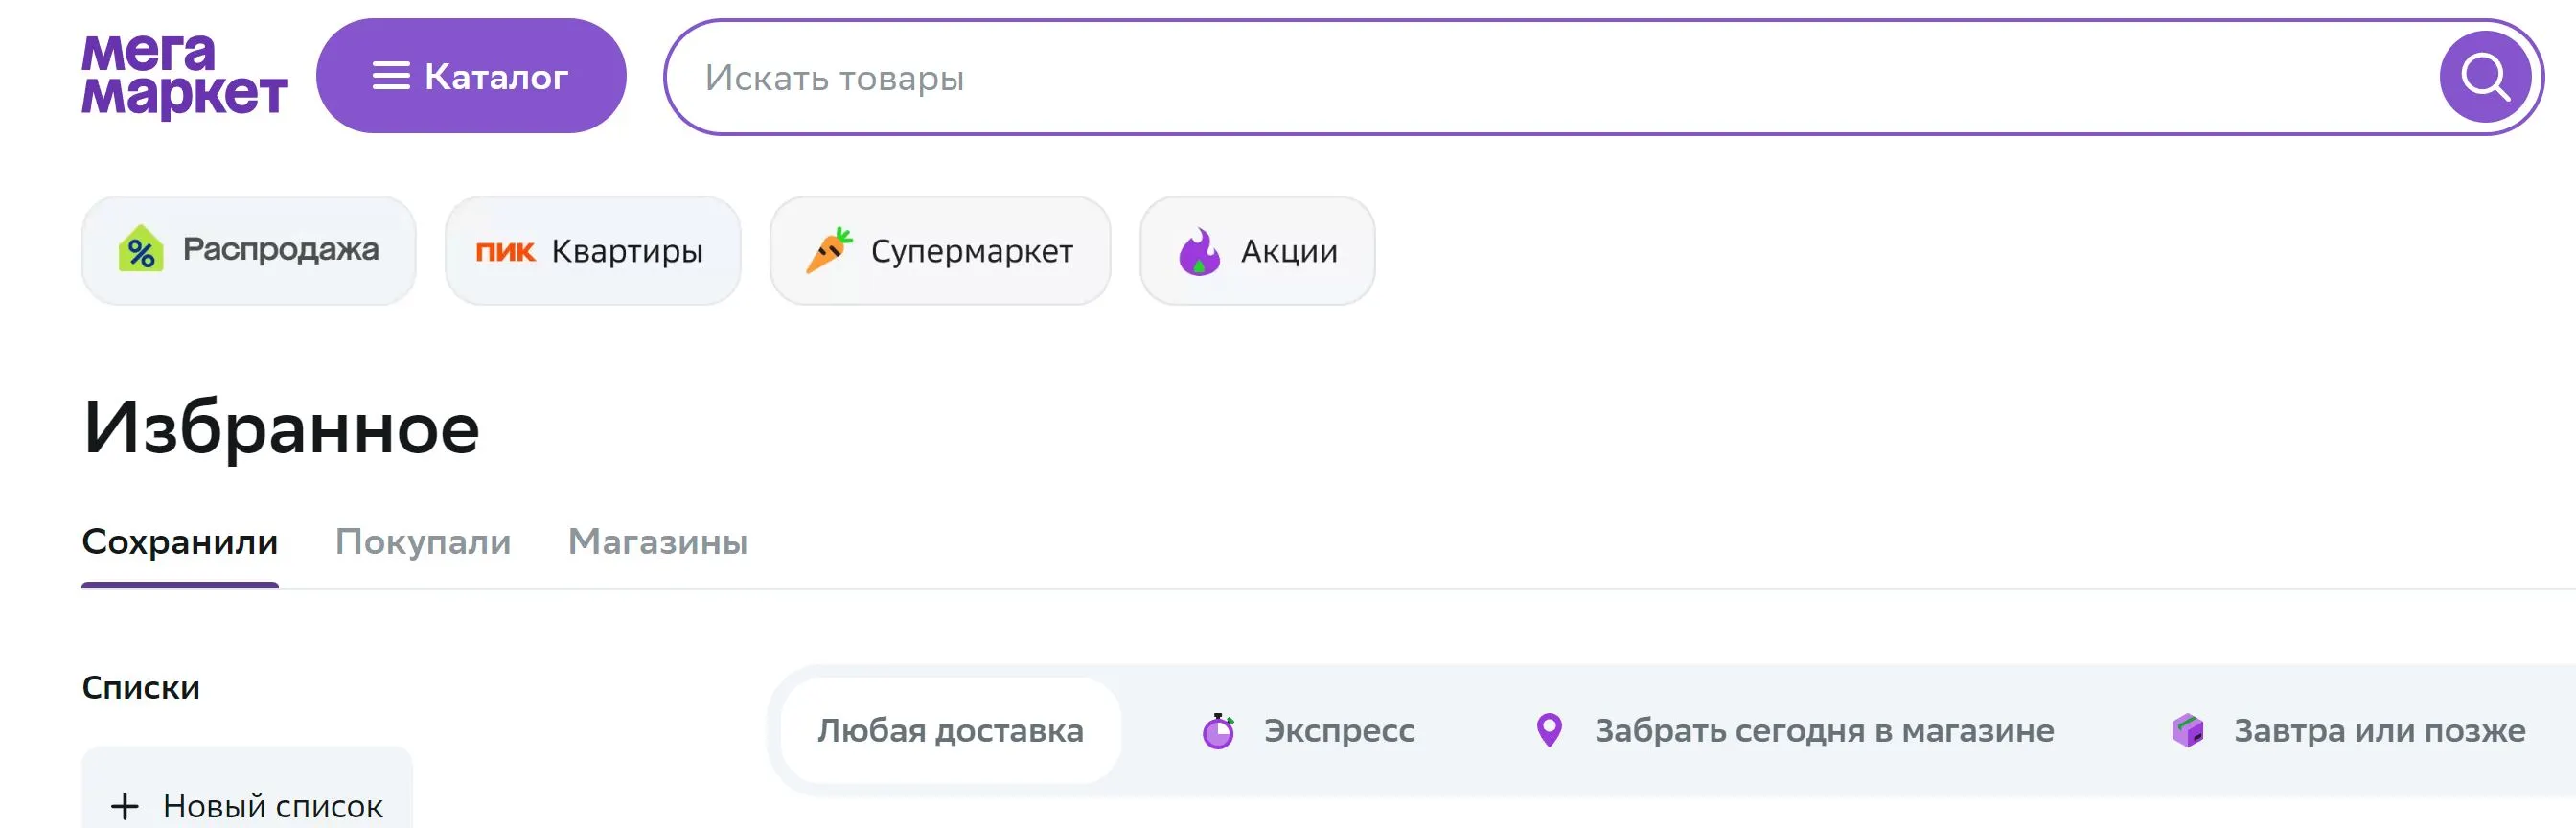Image resolution: width=2576 pixels, height=828 pixels.
Task: Select the Экспресс delivery filter
Action: [x=1308, y=731]
